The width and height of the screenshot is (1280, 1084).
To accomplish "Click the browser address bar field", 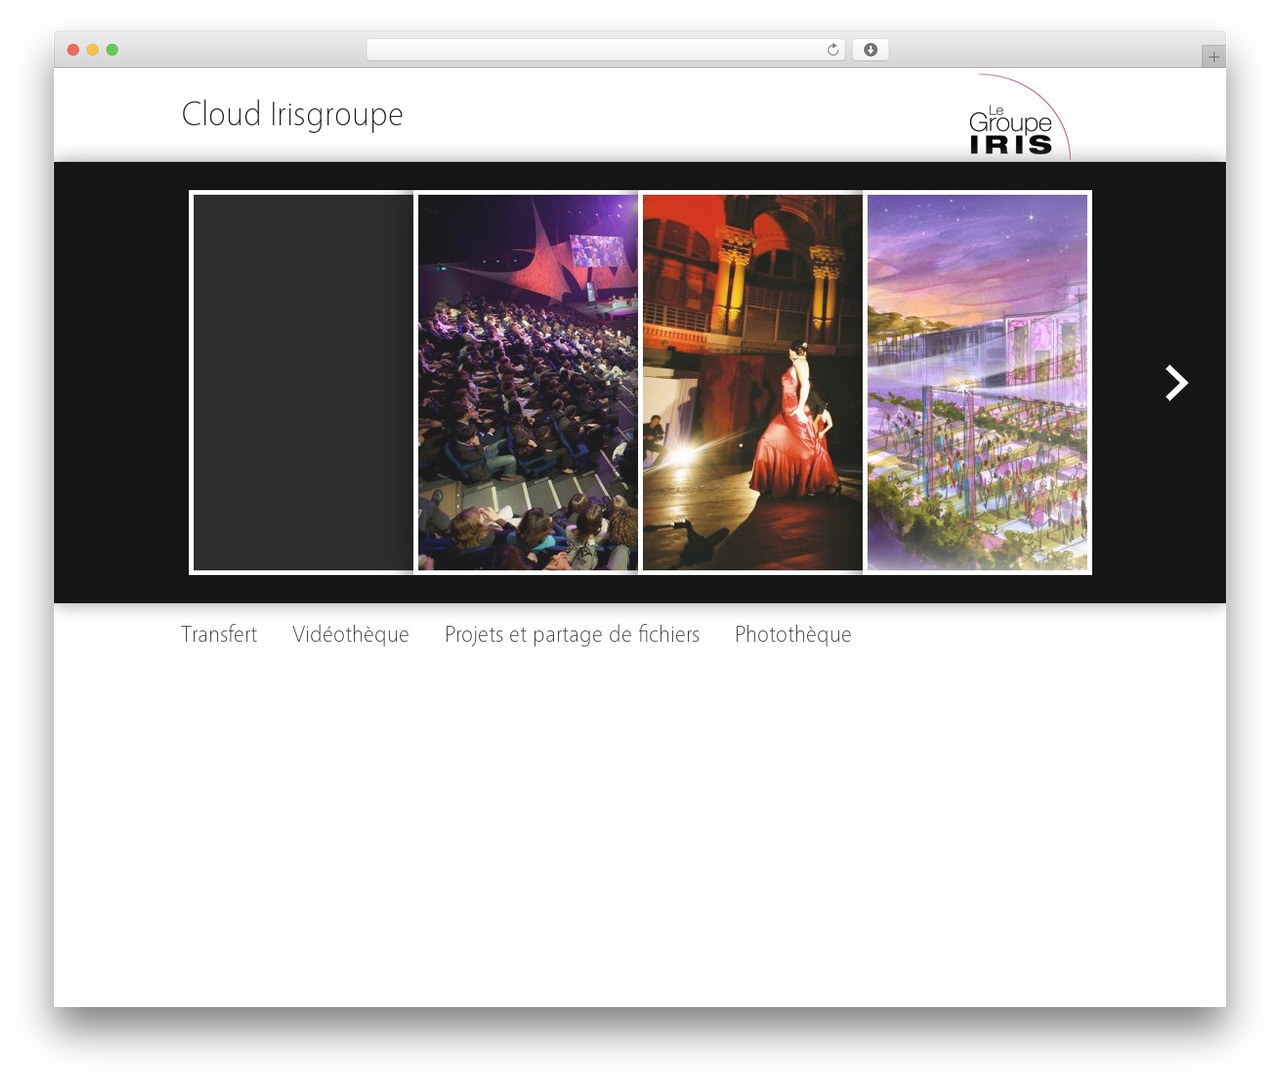I will click(x=606, y=50).
